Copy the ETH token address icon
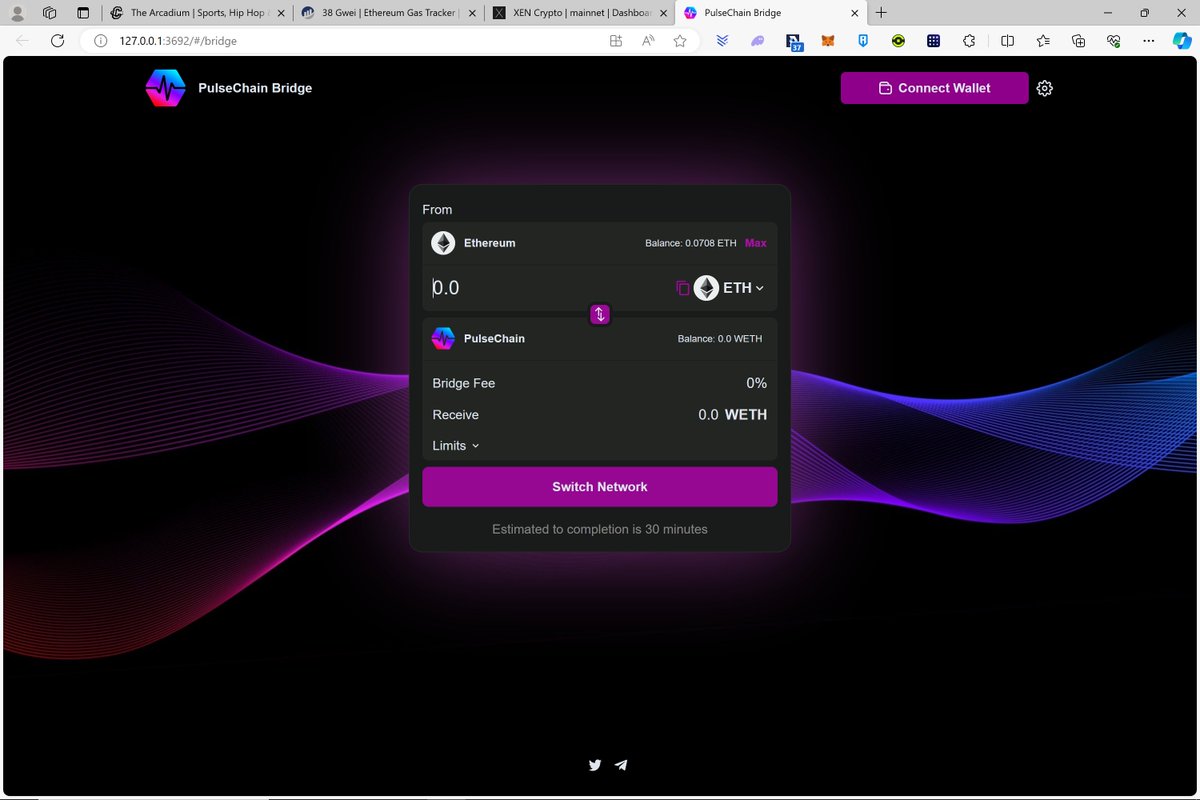This screenshot has width=1200, height=800. pos(683,288)
